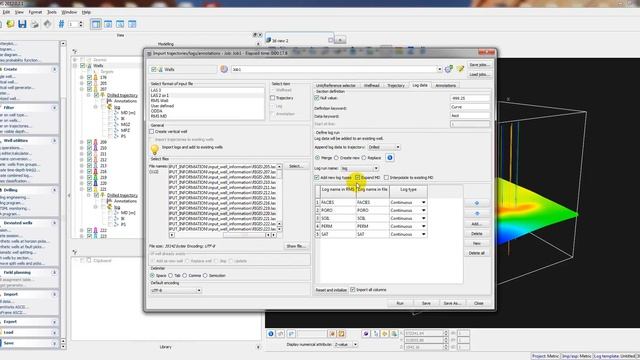Enable Create vertical well checkbox
The image size is (640, 360).
coord(151,132)
